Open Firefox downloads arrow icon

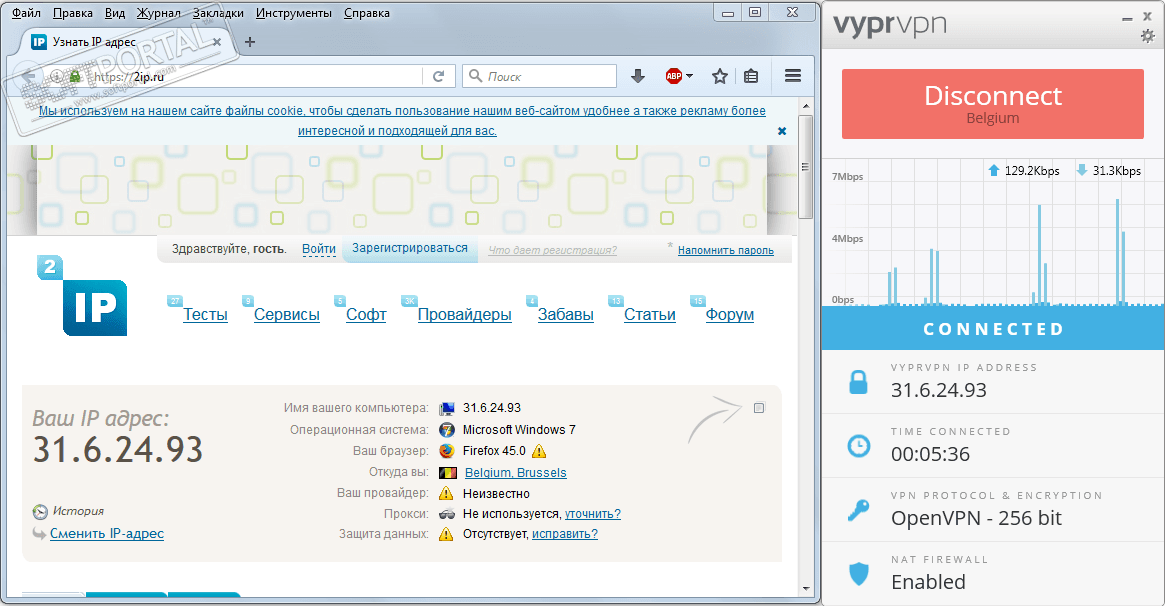(x=637, y=76)
